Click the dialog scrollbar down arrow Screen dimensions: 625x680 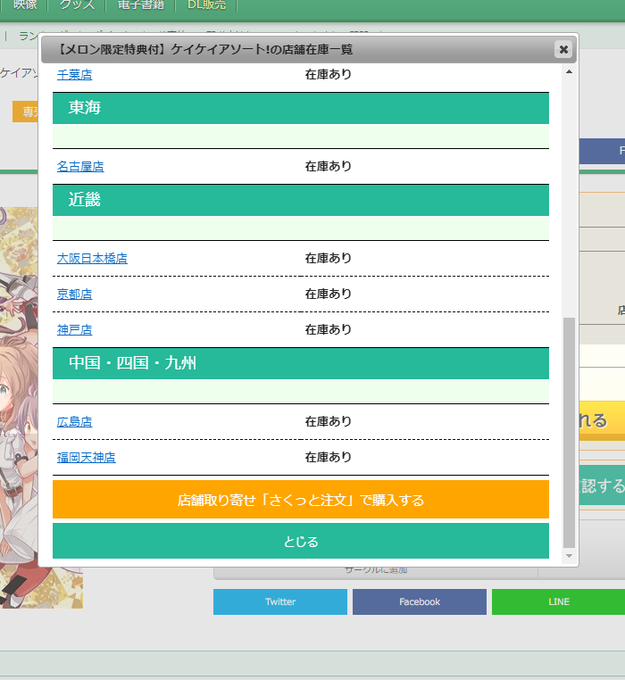pos(569,556)
